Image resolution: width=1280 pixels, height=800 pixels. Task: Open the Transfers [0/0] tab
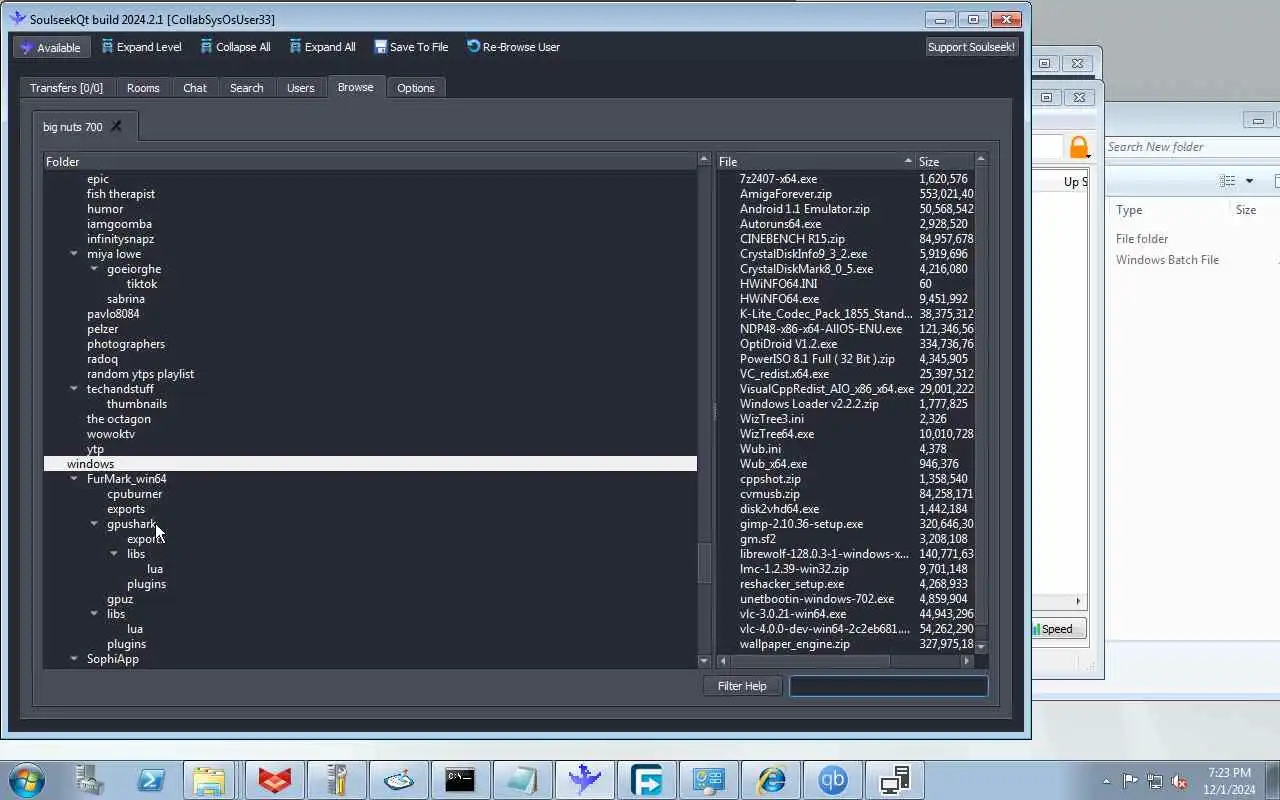tap(66, 88)
